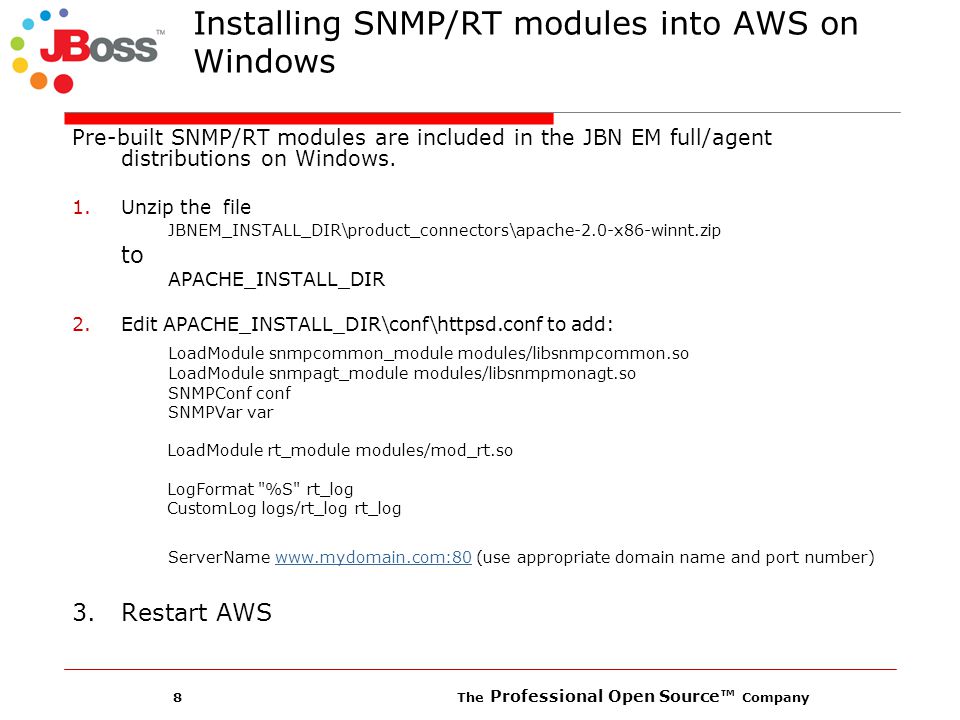
Task: Click the line 'Pre-built SNMP/RT modules are included'
Action: (x=422, y=138)
